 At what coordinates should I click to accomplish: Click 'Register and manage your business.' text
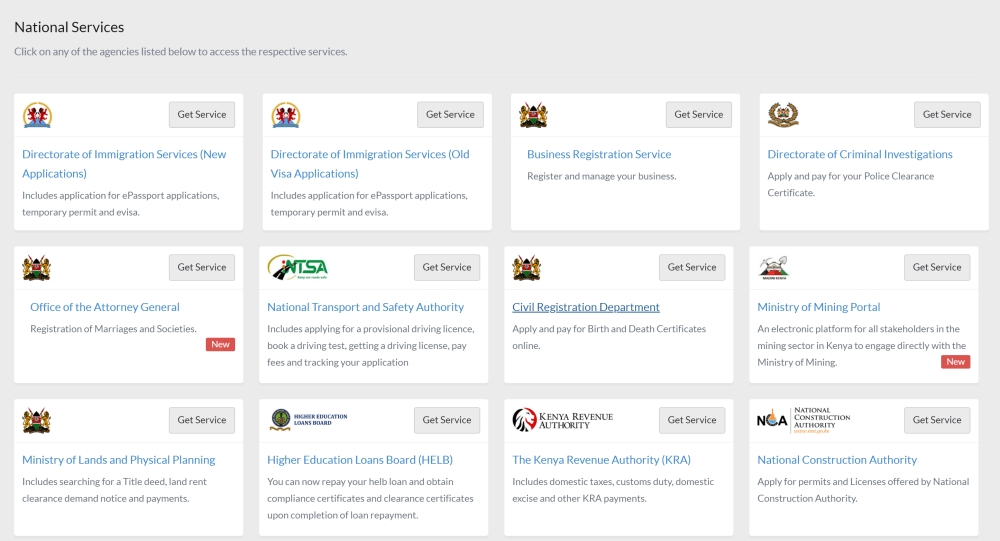pos(601,176)
